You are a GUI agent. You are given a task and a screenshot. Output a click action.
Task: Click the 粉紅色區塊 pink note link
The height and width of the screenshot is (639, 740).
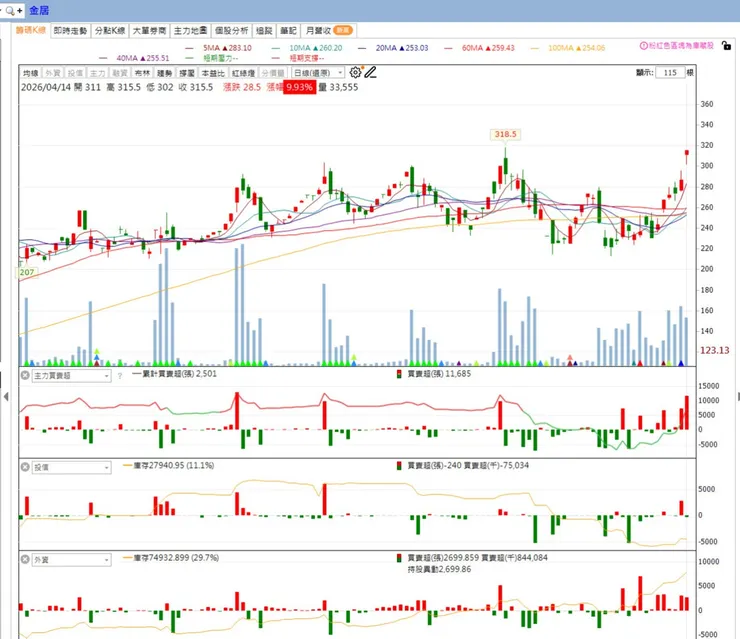(681, 46)
